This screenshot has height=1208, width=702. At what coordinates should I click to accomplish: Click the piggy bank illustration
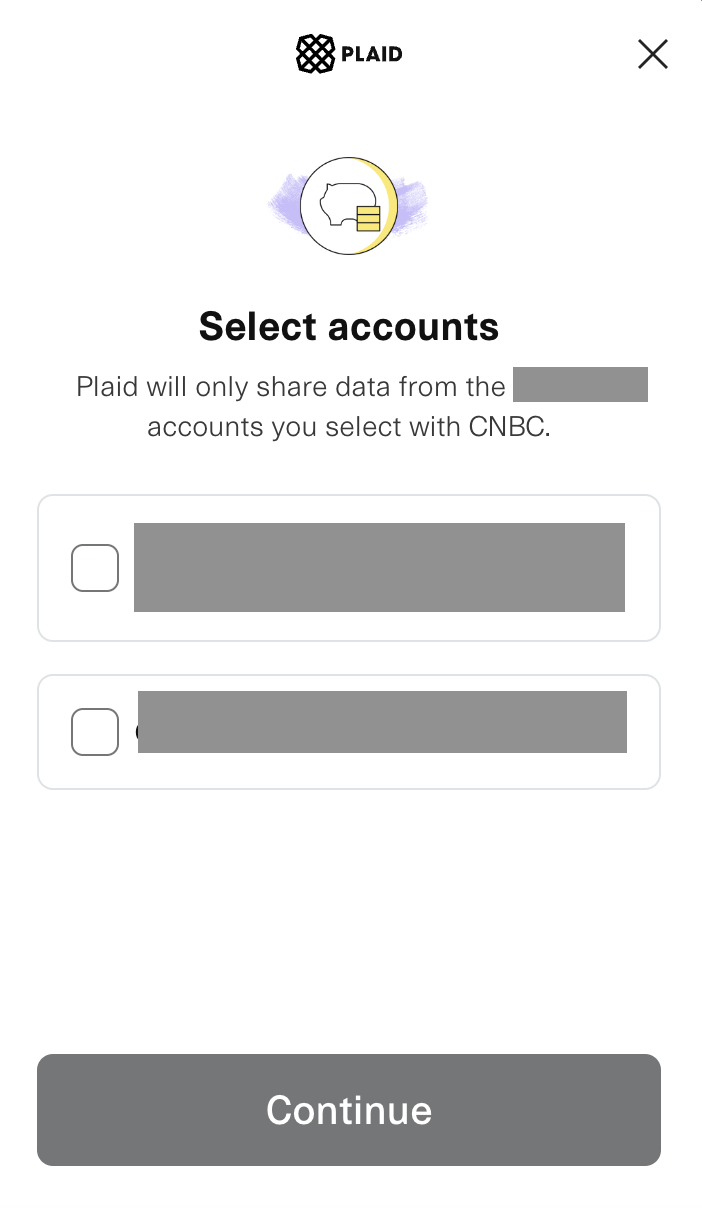[x=338, y=204]
